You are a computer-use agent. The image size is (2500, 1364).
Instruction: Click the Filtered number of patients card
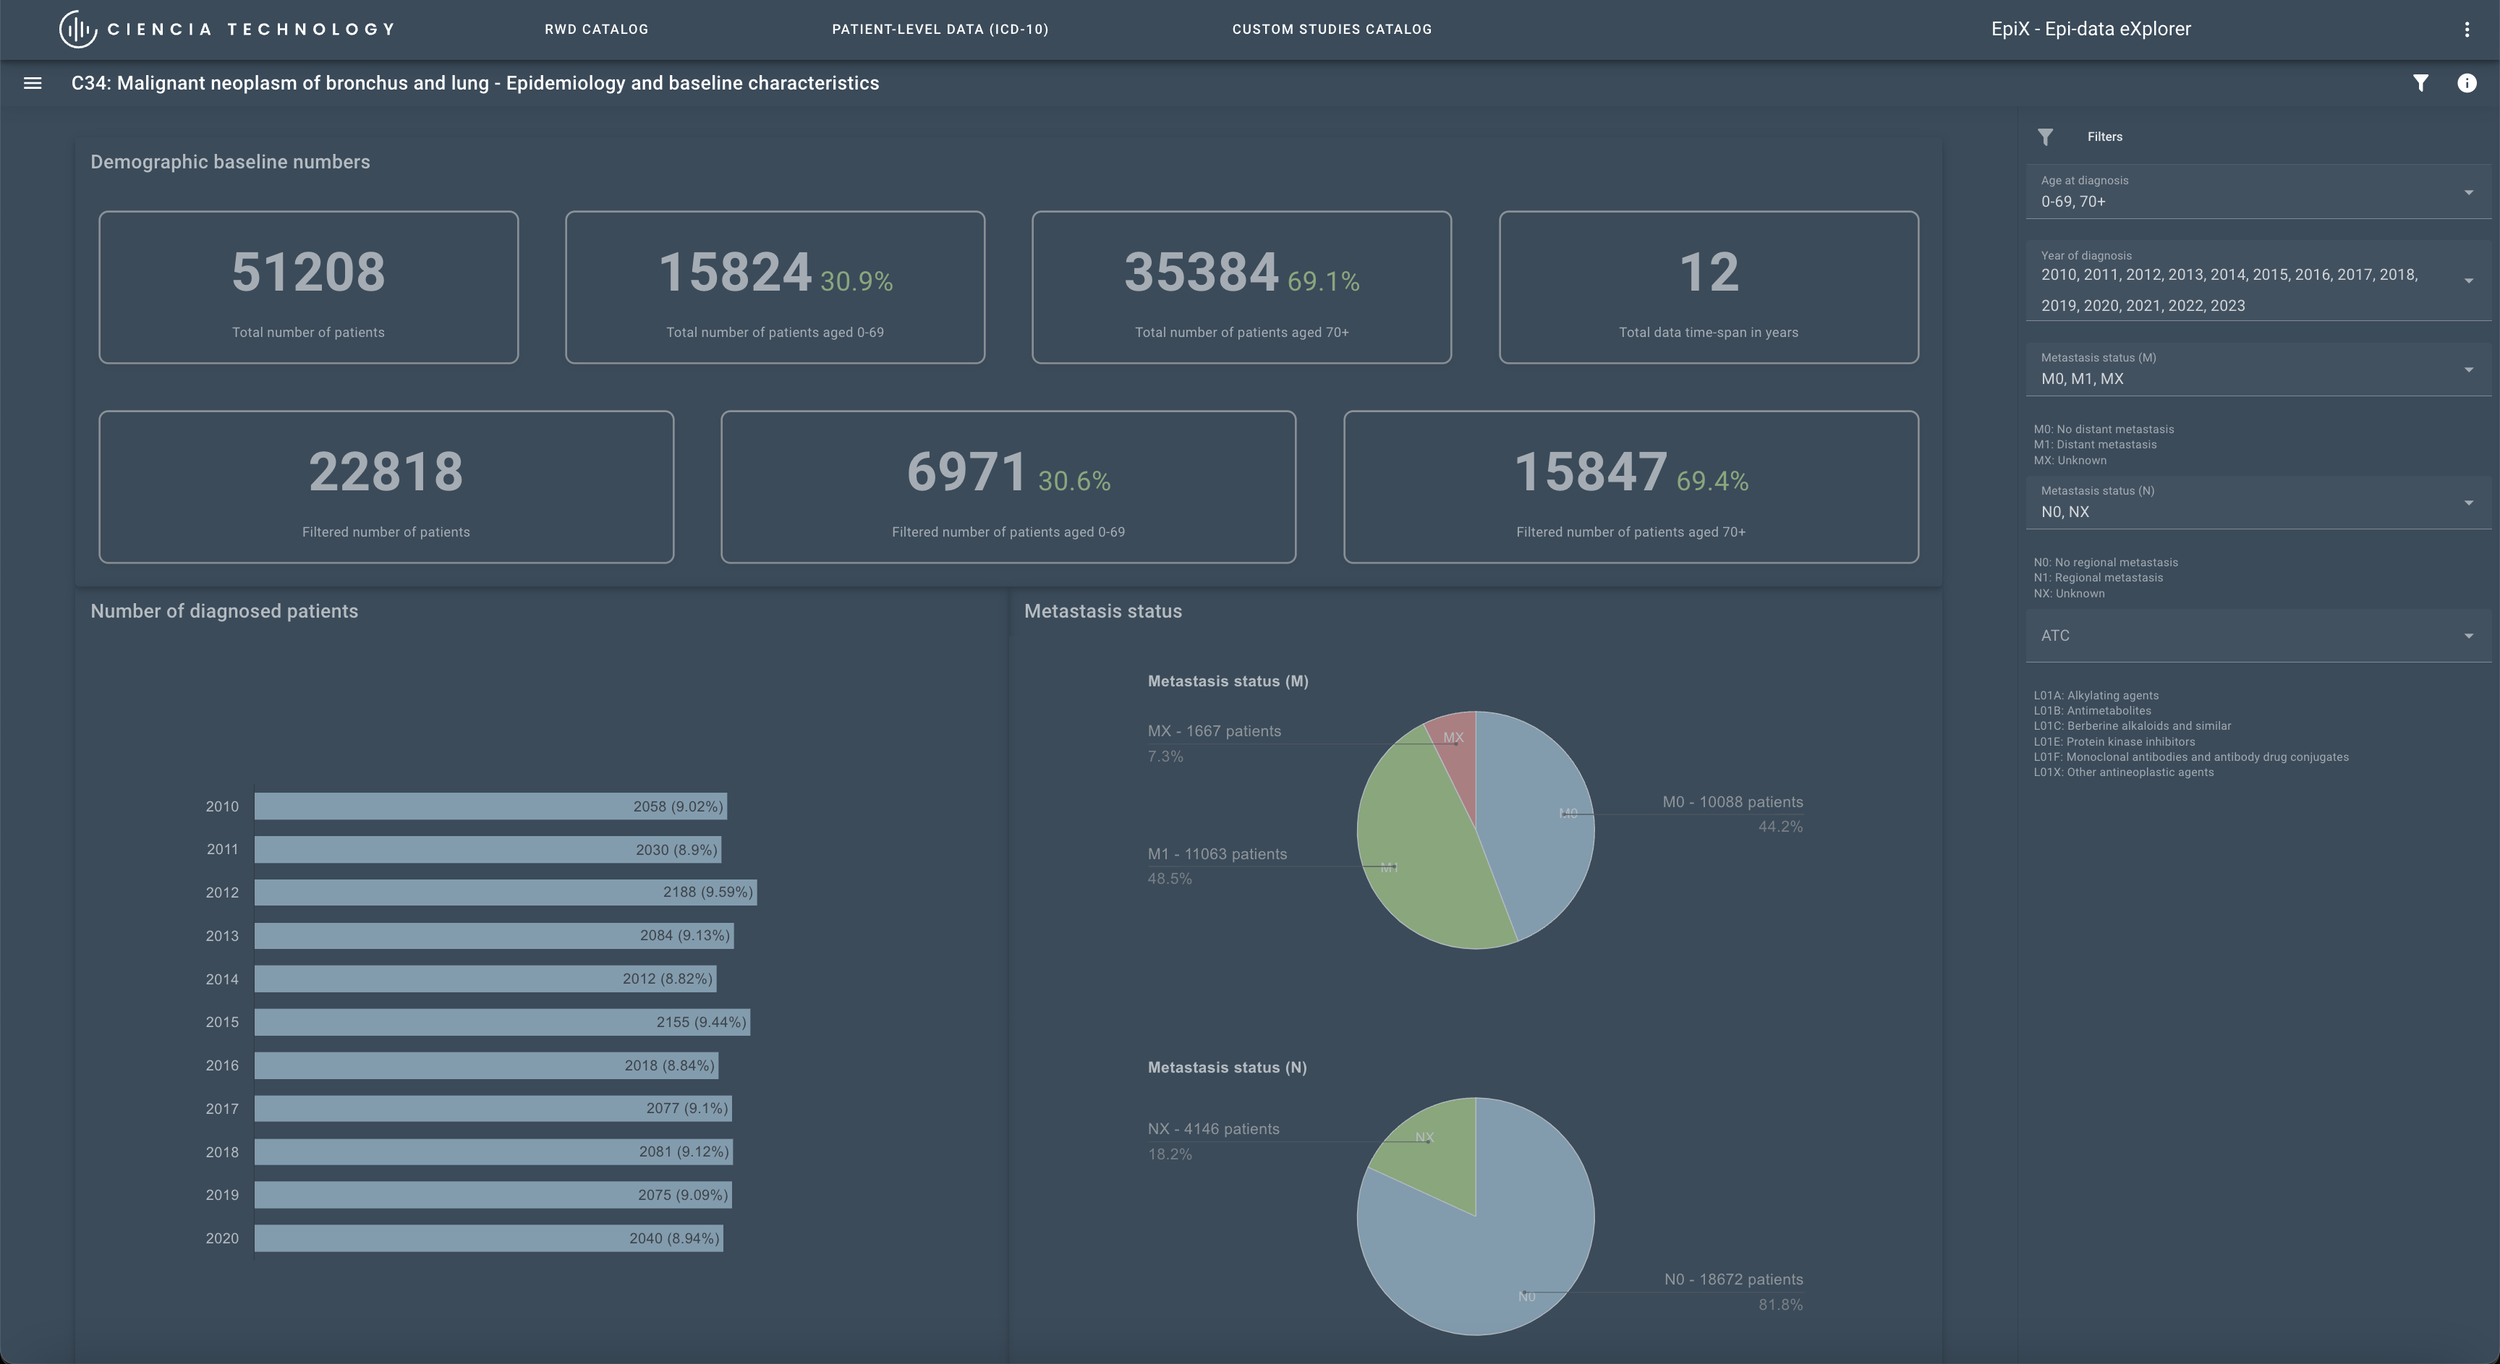coord(386,487)
